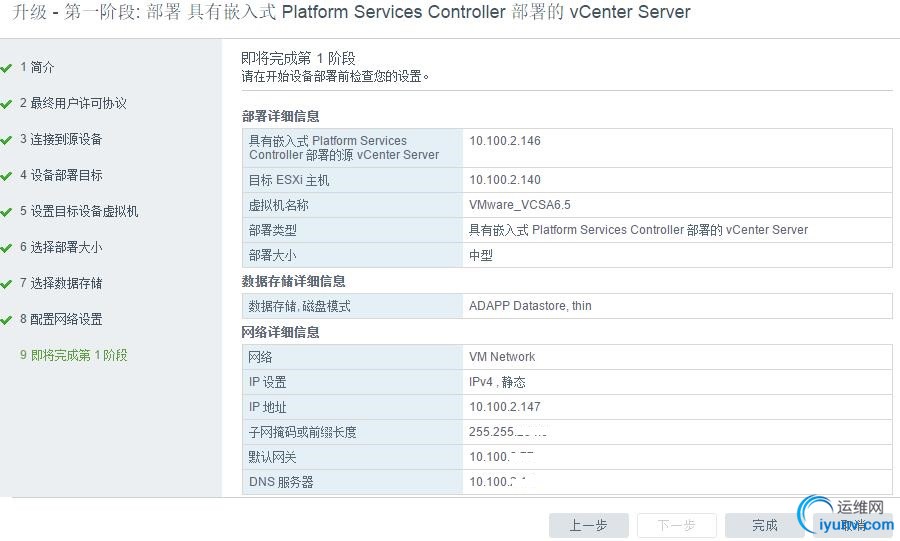Select step 3 连接到源设备
Screen dimensions: 900x541
click(x=61, y=139)
